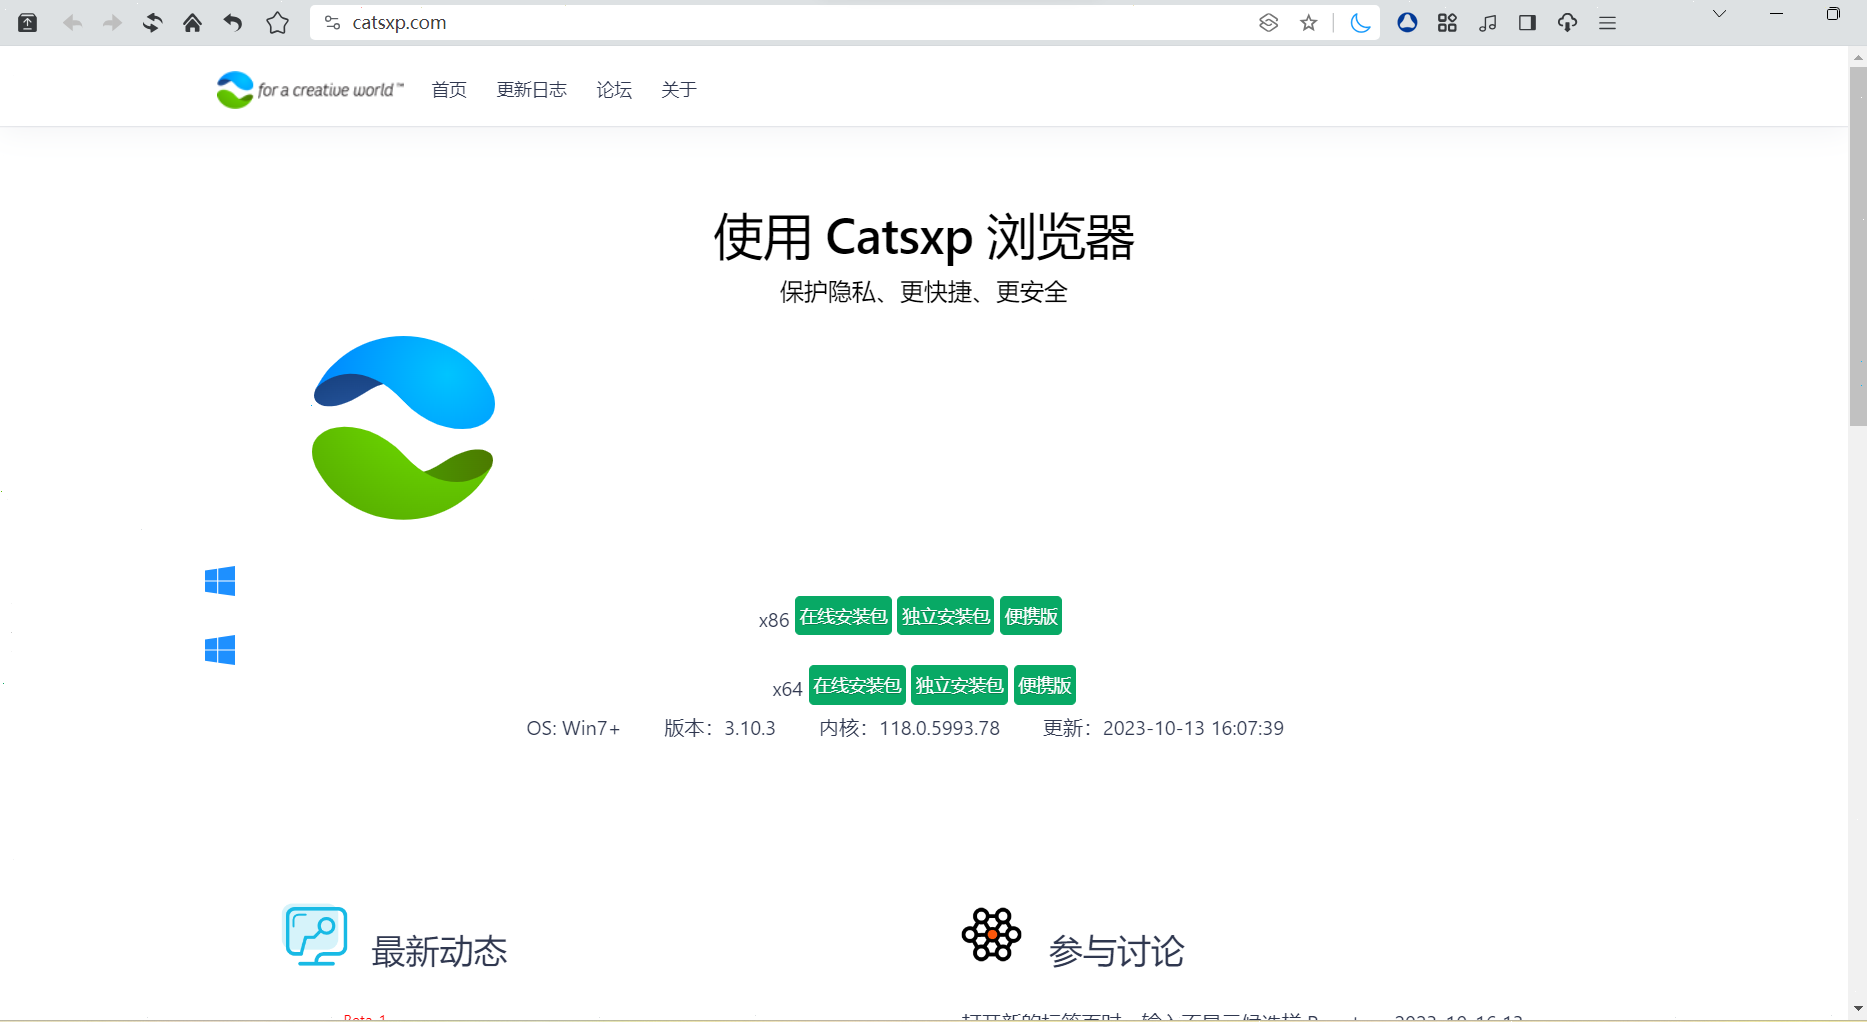Click the page vertical scrollbar thumb

(1858, 245)
